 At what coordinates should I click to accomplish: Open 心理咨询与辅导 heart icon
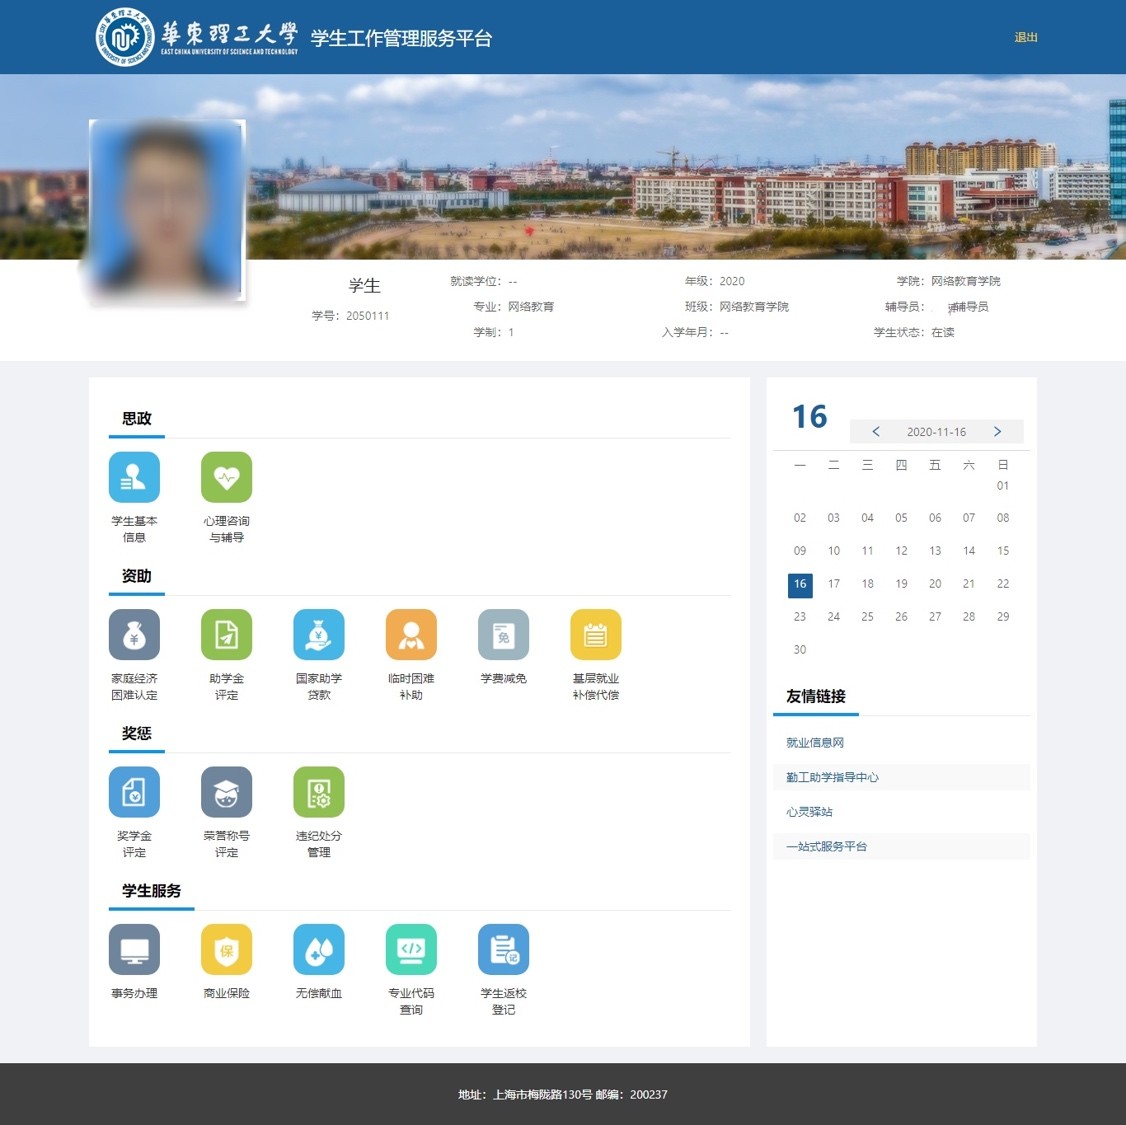coord(226,477)
